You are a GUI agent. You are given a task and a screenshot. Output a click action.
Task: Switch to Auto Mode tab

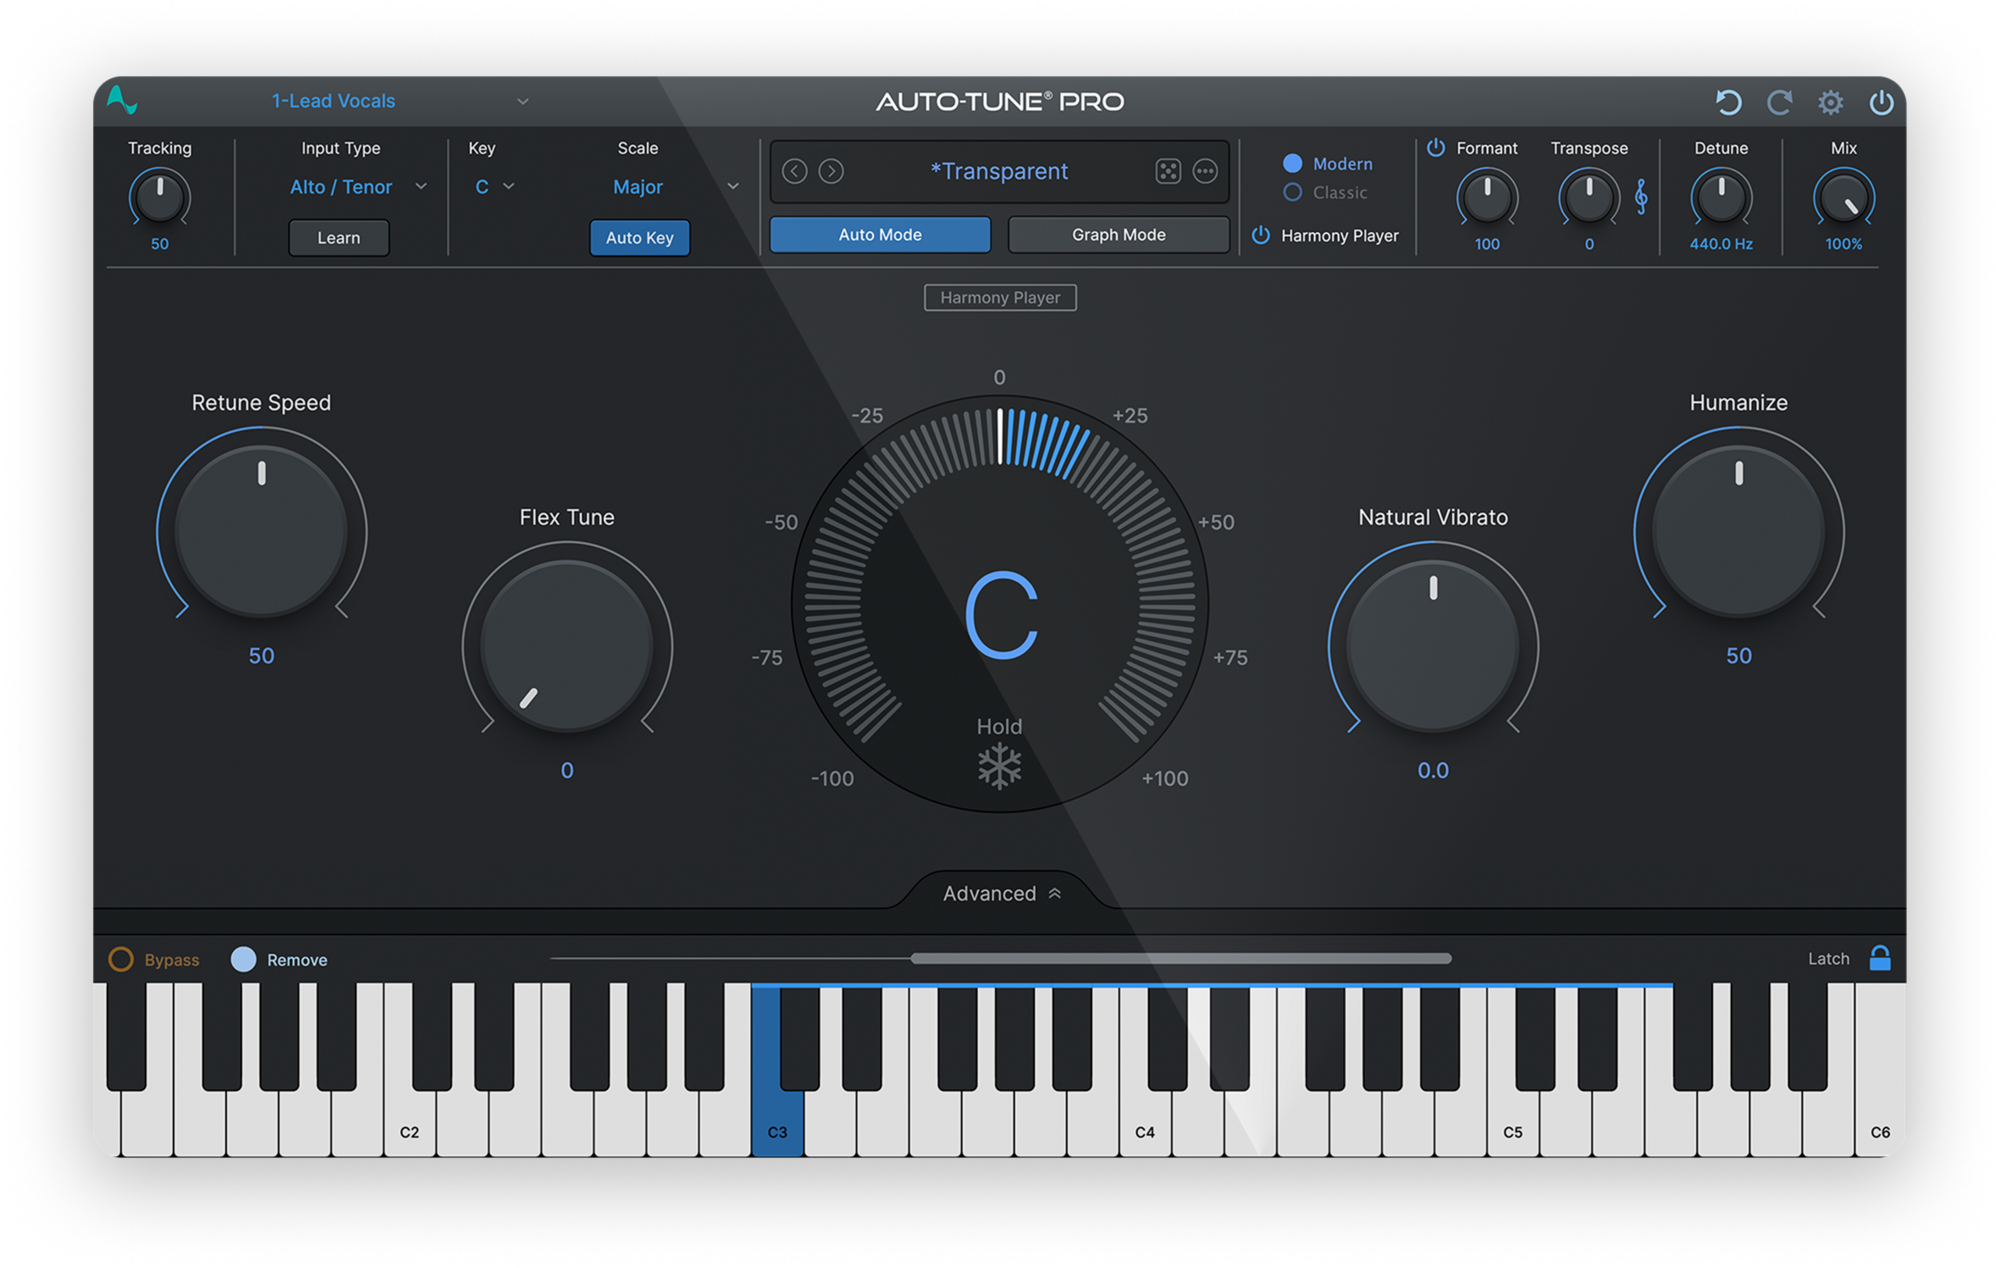coord(880,235)
